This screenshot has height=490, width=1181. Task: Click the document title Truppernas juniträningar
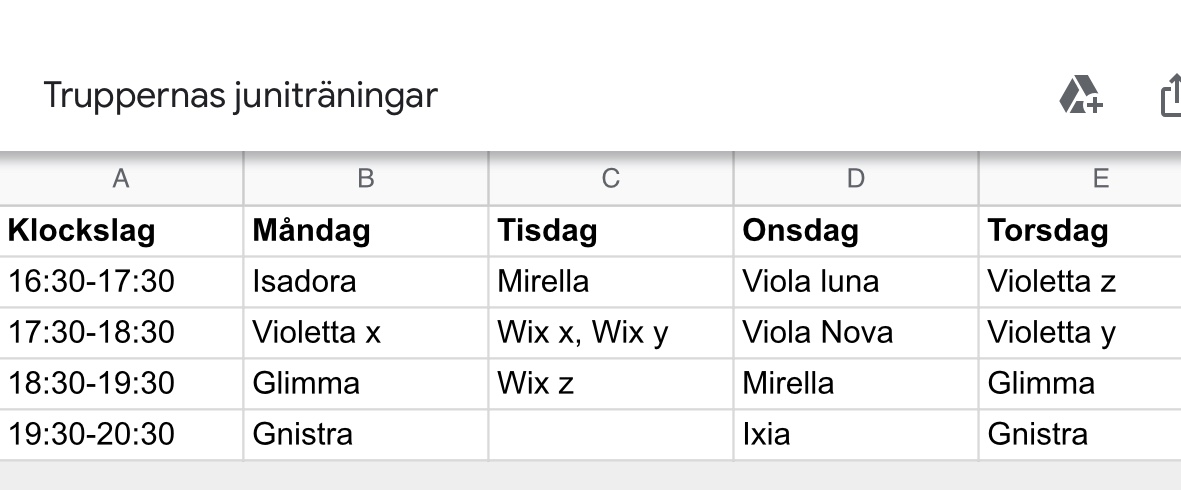click(x=240, y=96)
